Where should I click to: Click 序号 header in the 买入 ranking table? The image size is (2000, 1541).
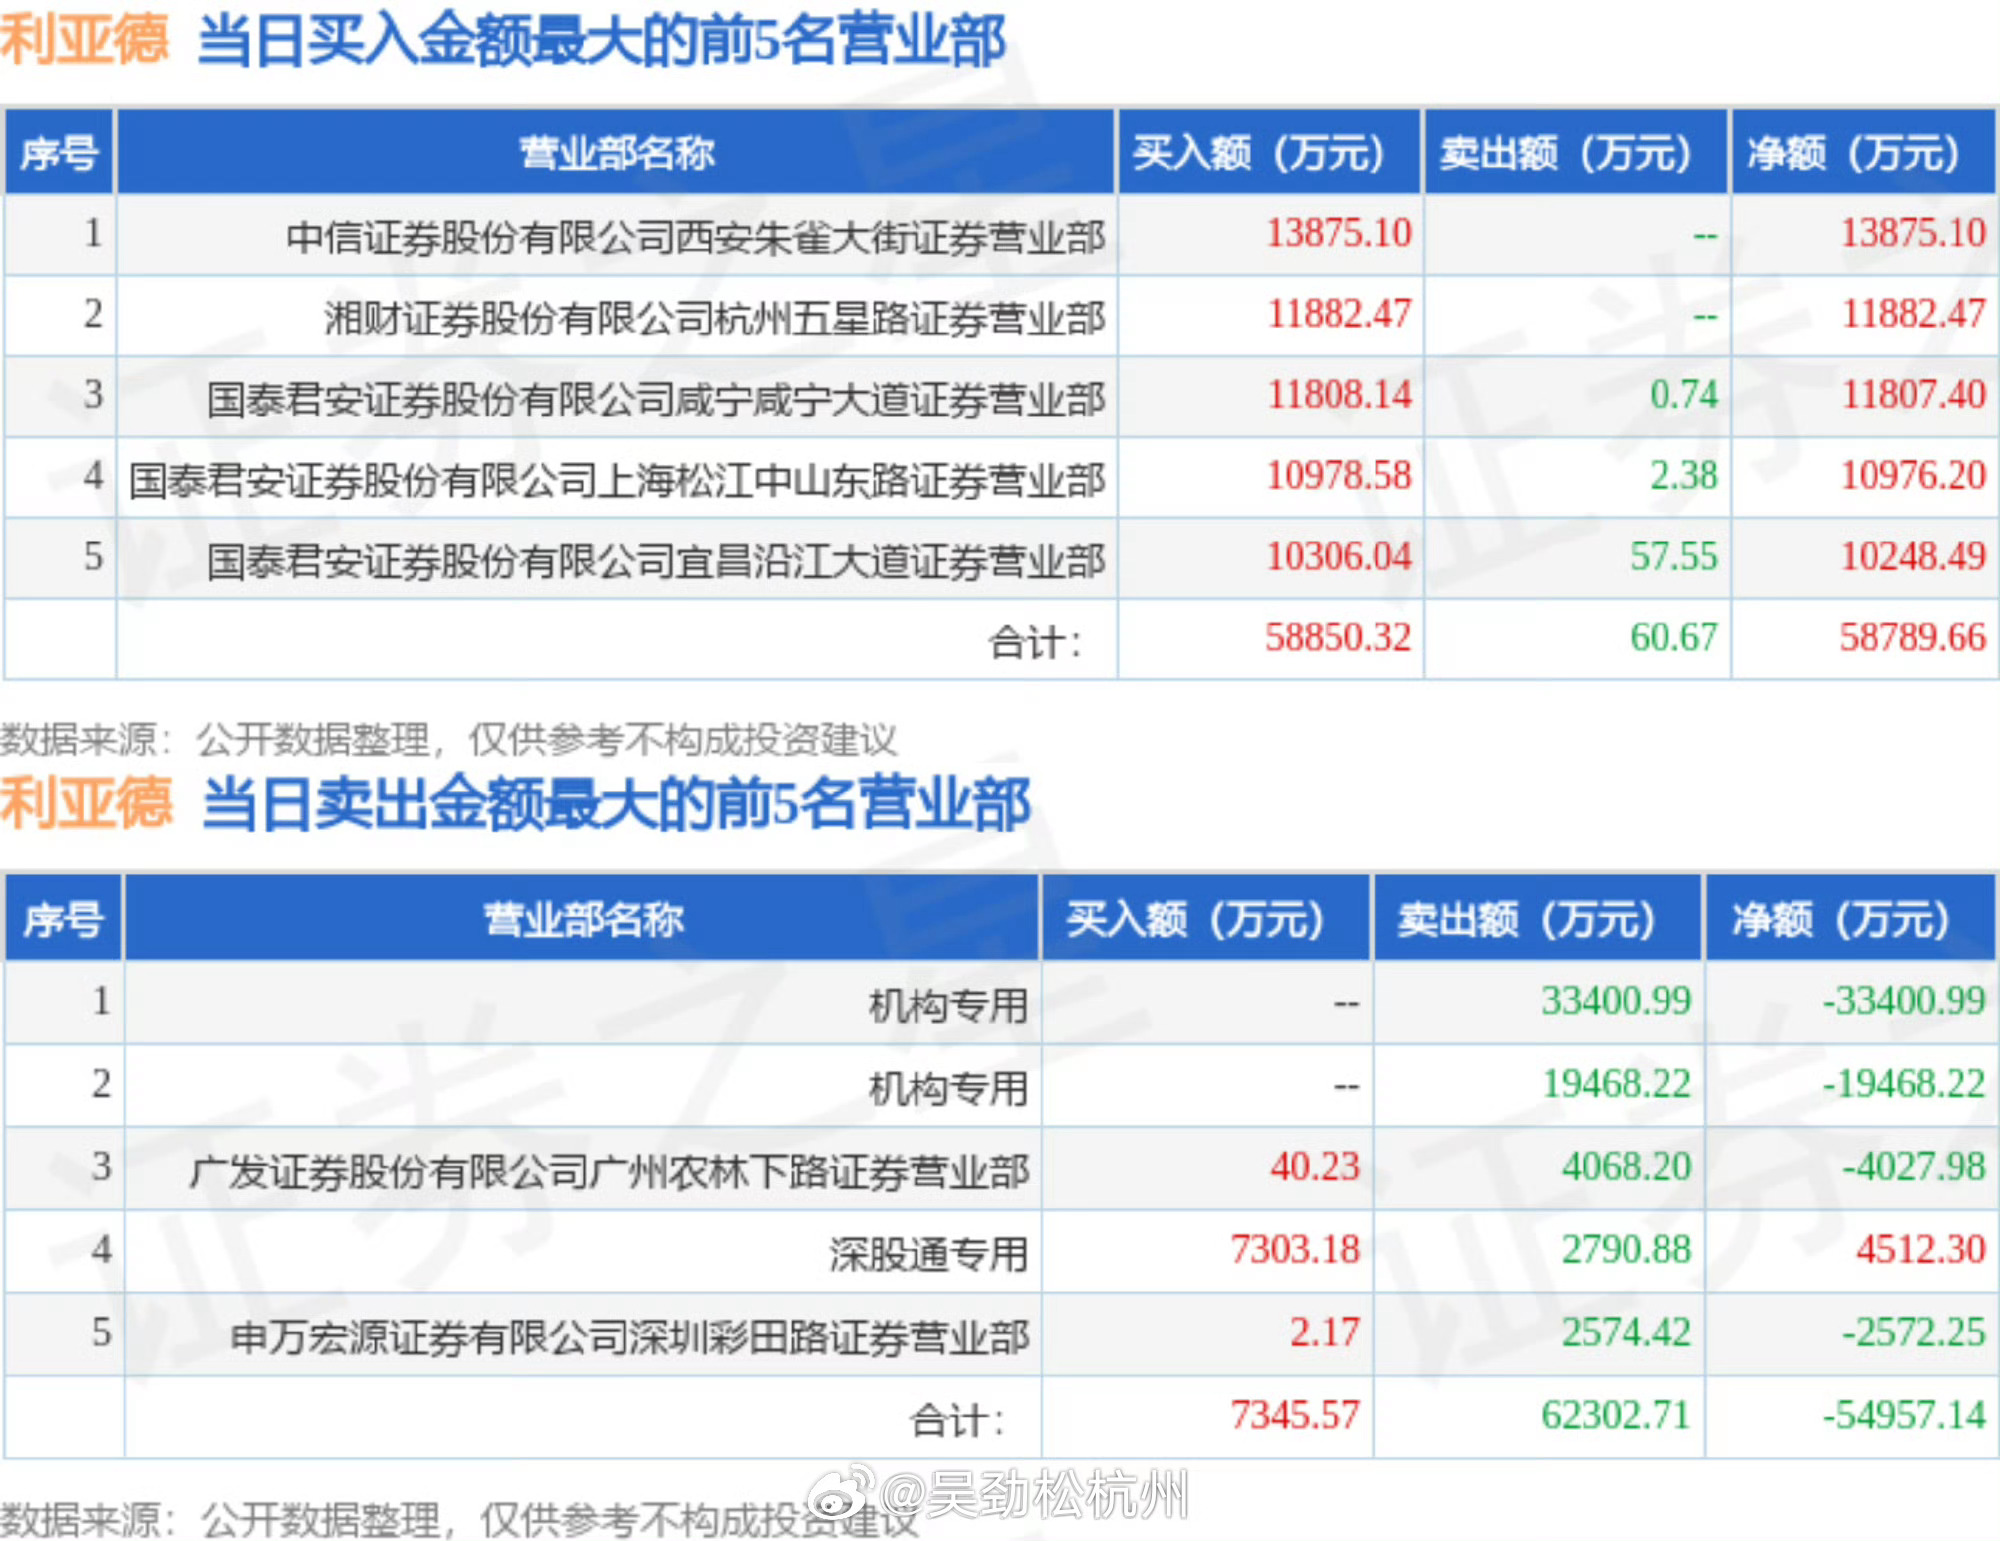click(x=60, y=153)
